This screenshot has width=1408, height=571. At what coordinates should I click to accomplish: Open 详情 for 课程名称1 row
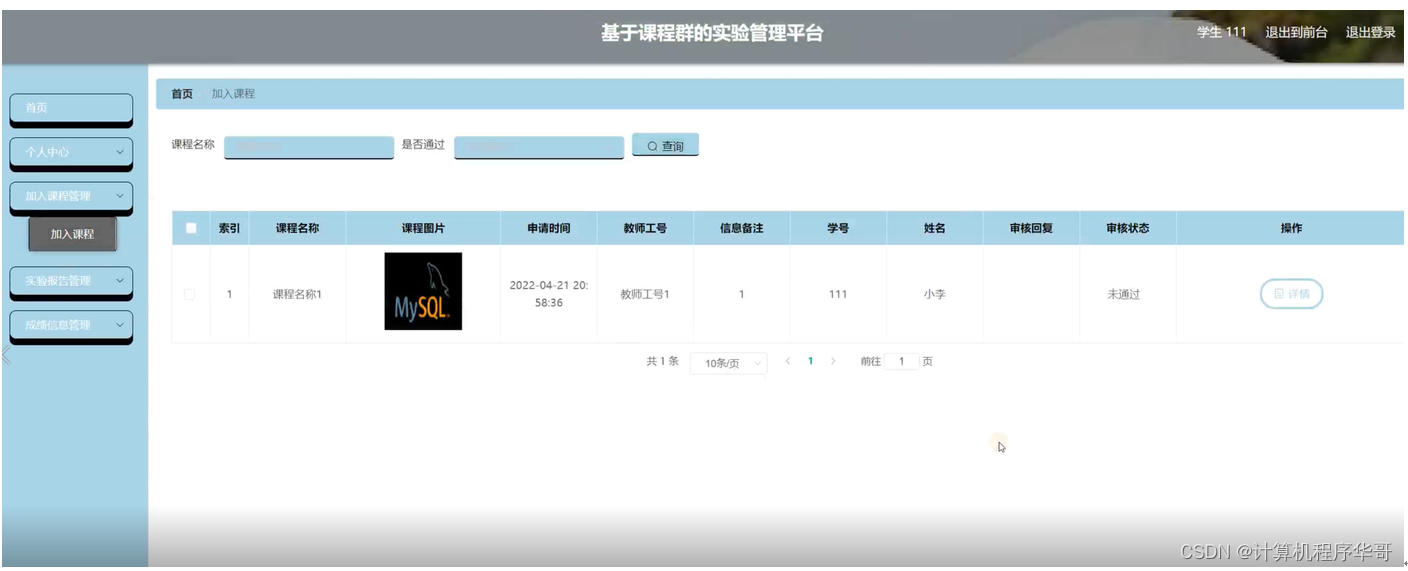click(x=1291, y=294)
